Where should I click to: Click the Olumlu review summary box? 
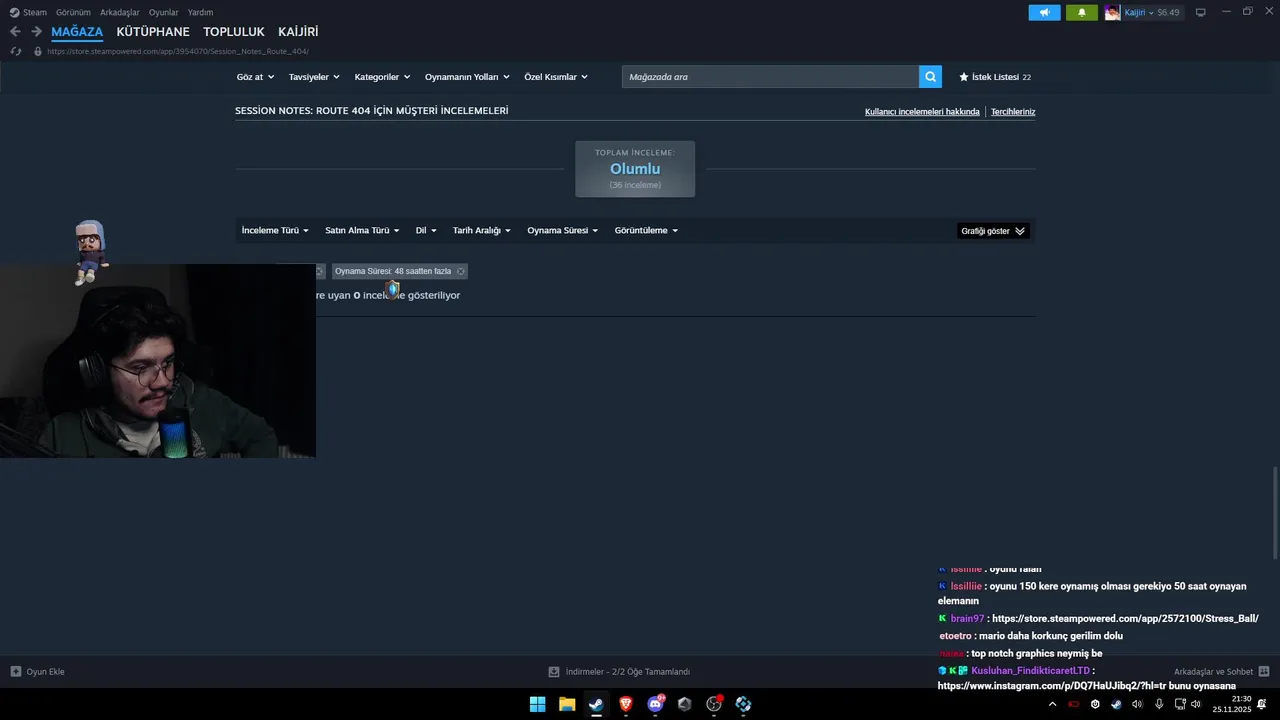pos(635,169)
